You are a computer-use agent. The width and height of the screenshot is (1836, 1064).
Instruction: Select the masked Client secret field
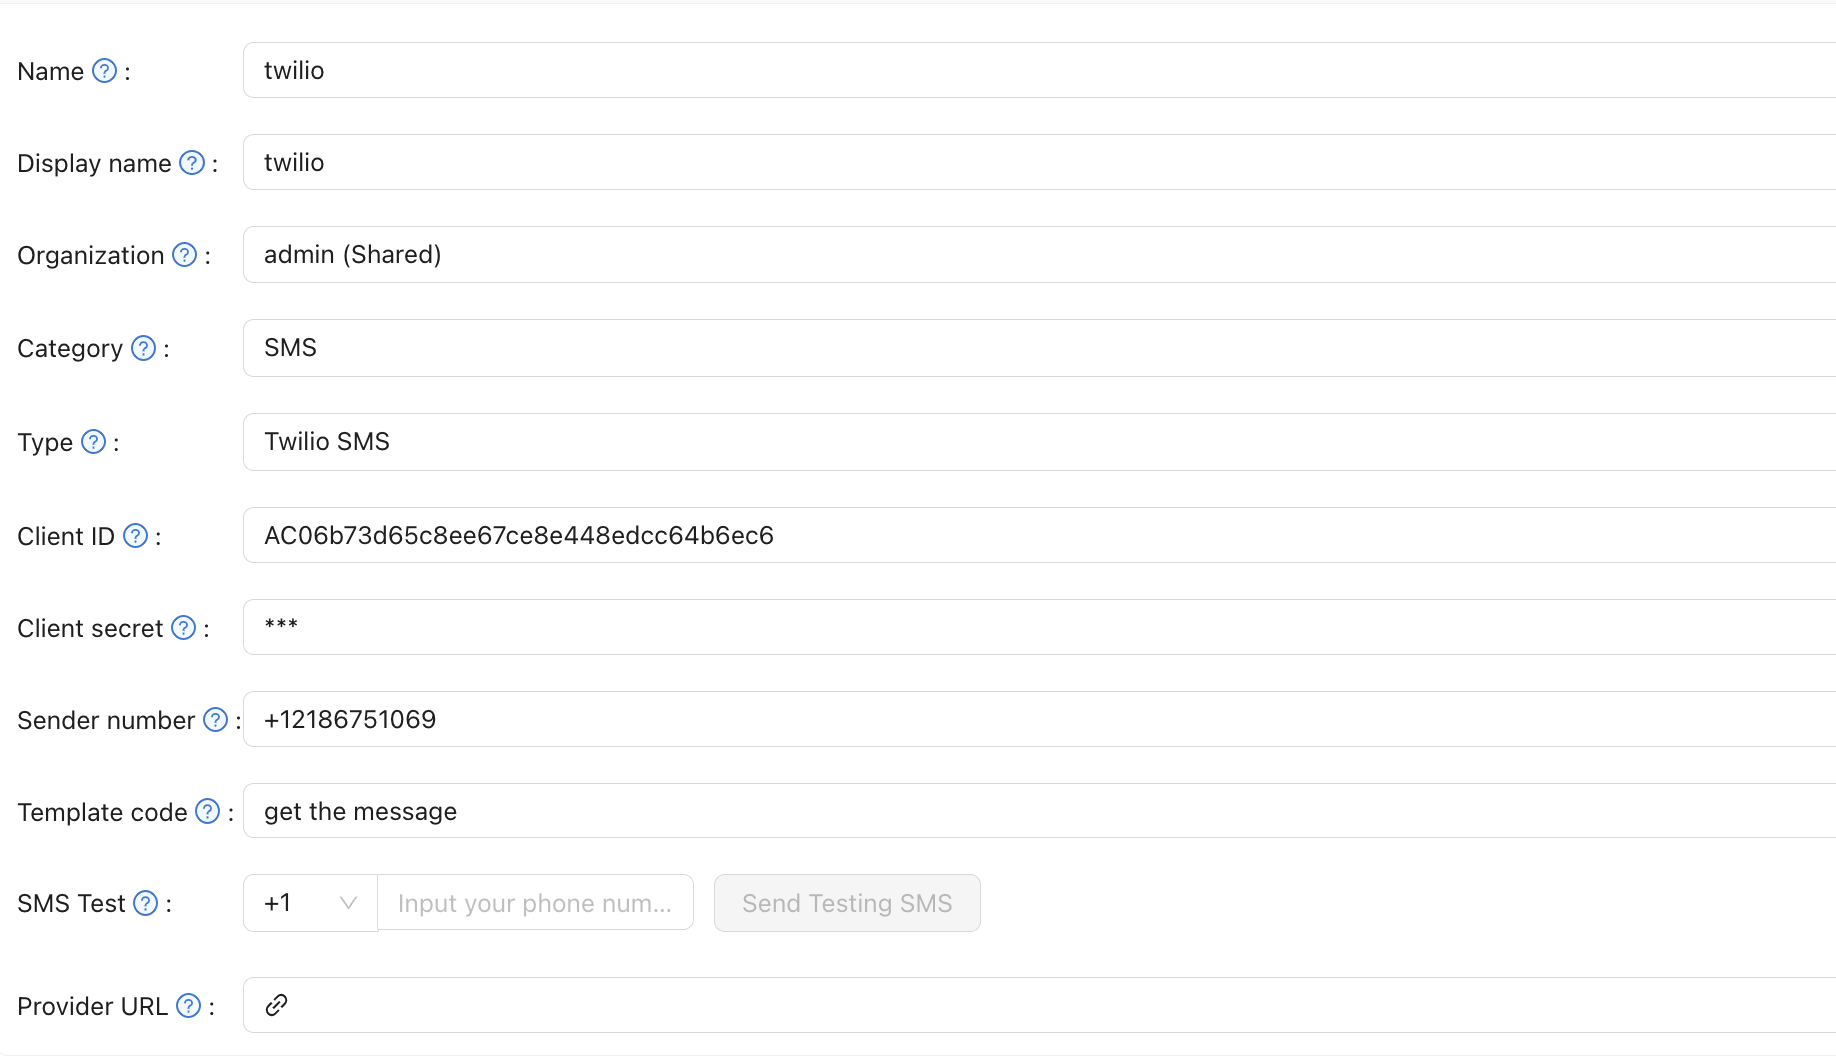pyautogui.click(x=700, y=627)
